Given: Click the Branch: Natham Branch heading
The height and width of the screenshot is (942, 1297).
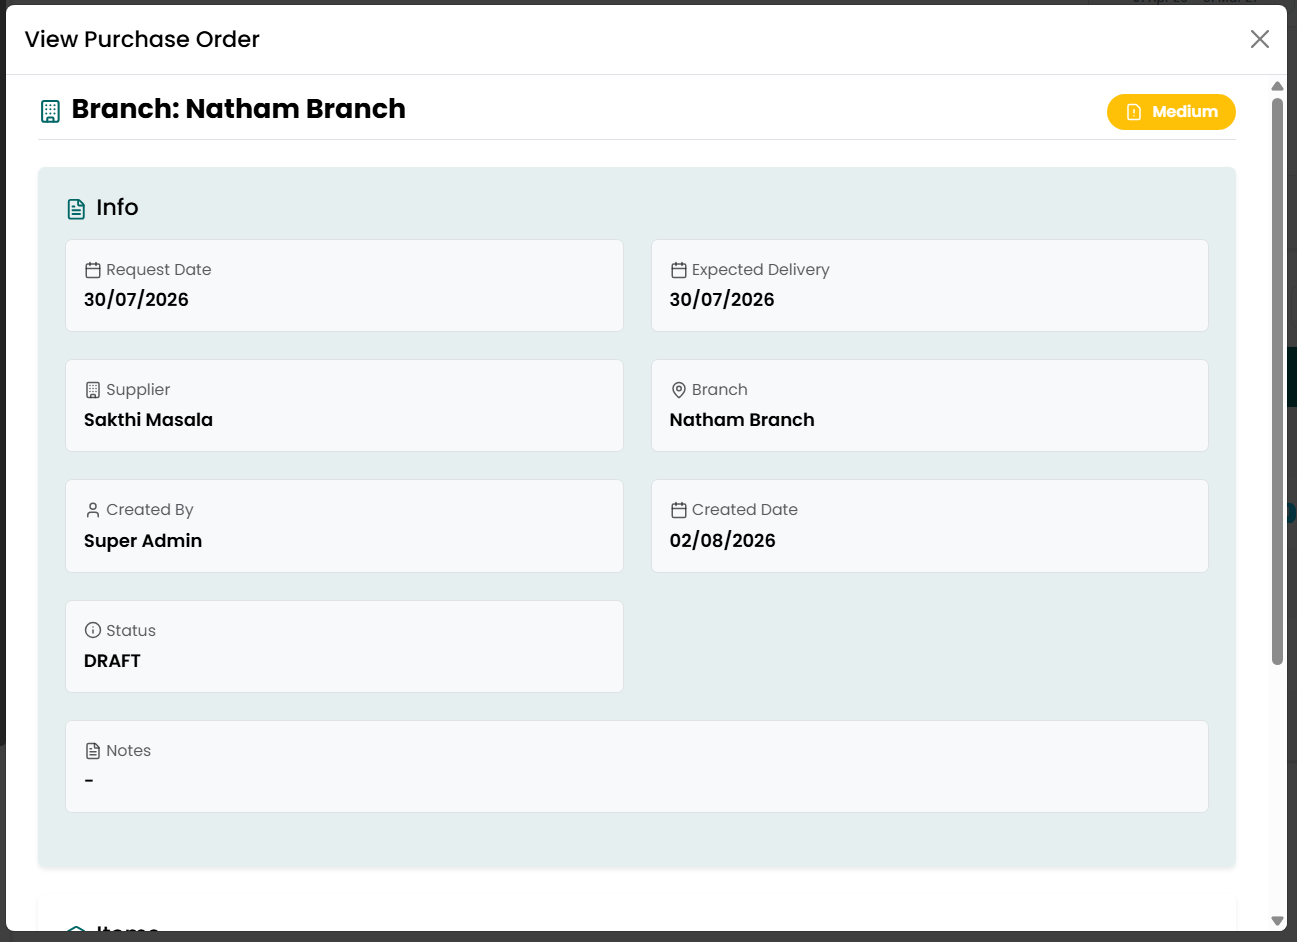Looking at the screenshot, I should coord(239,109).
